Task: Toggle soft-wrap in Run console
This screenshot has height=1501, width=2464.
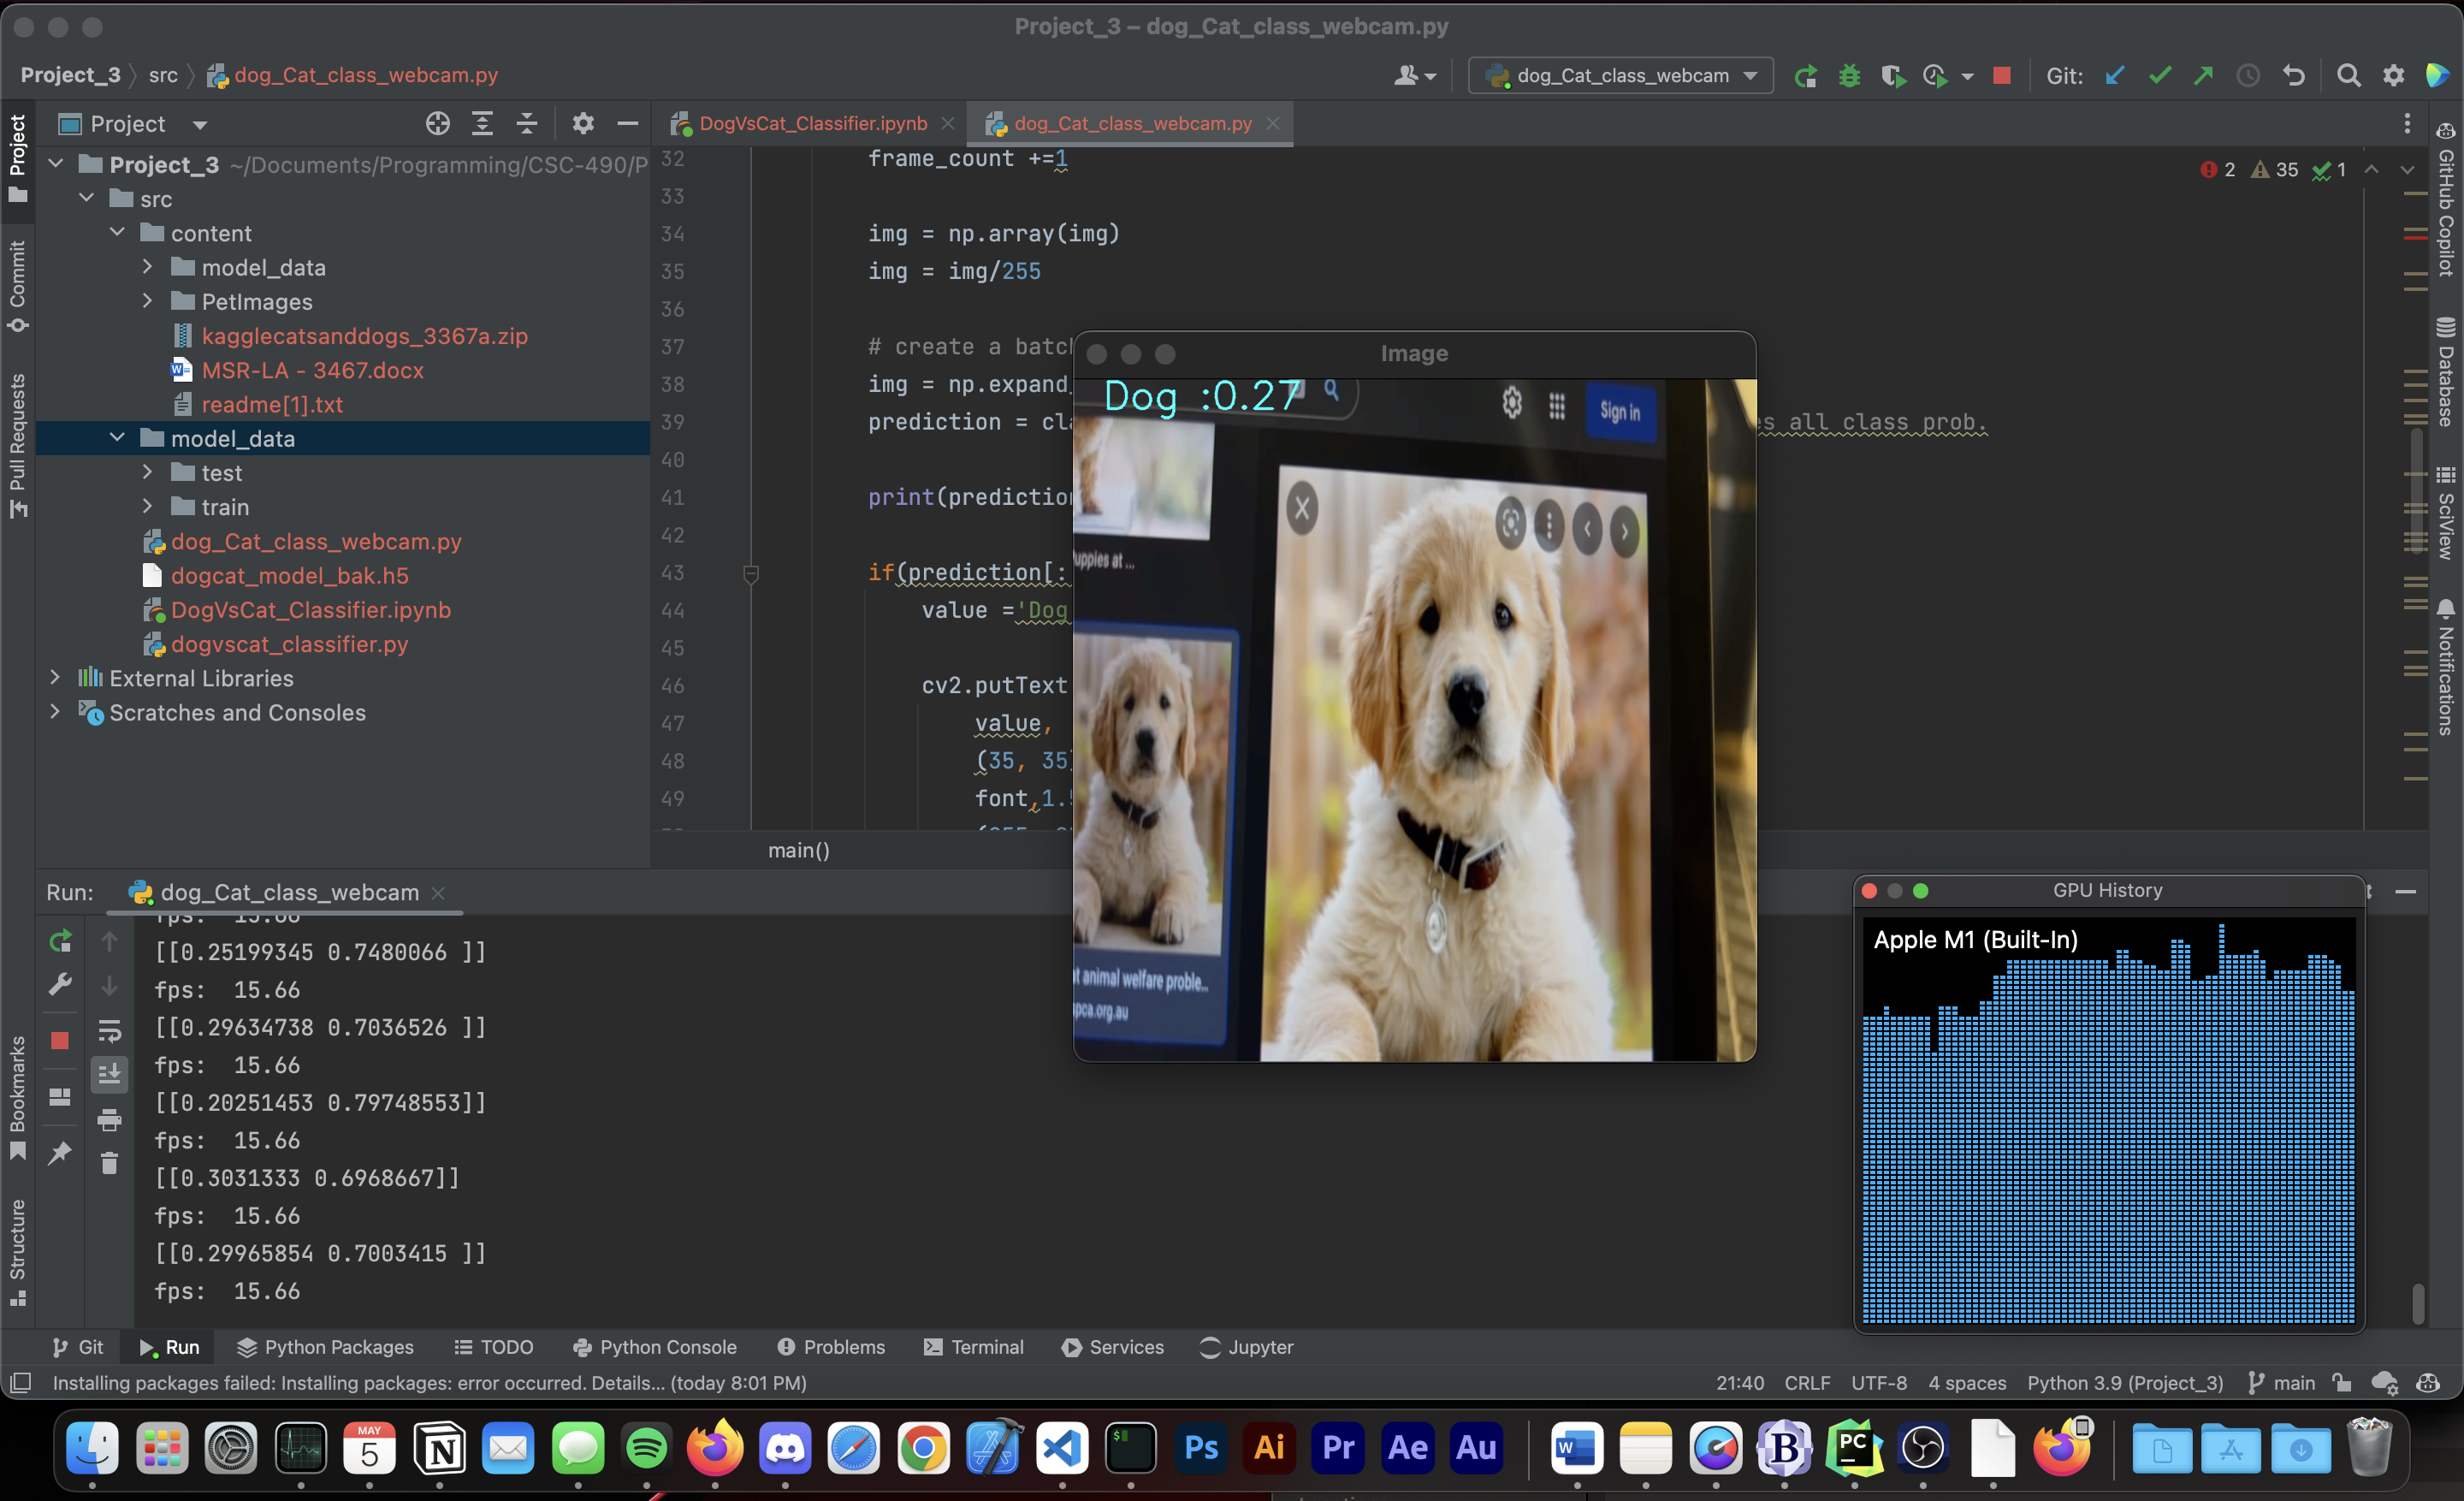Action: (x=109, y=1031)
